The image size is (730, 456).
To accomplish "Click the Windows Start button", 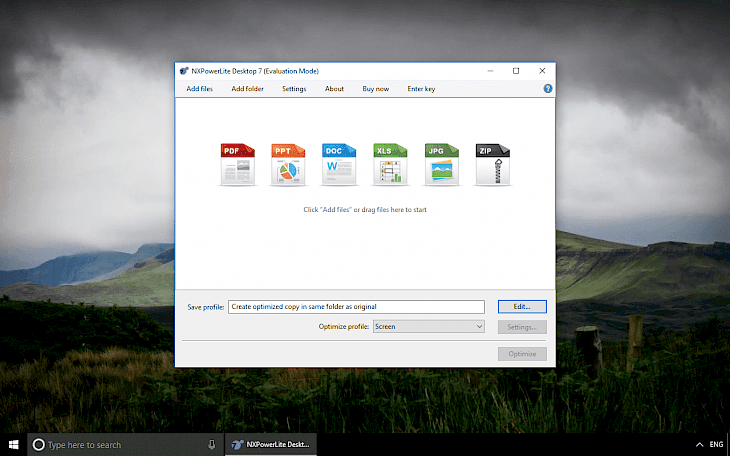I will (x=14, y=445).
